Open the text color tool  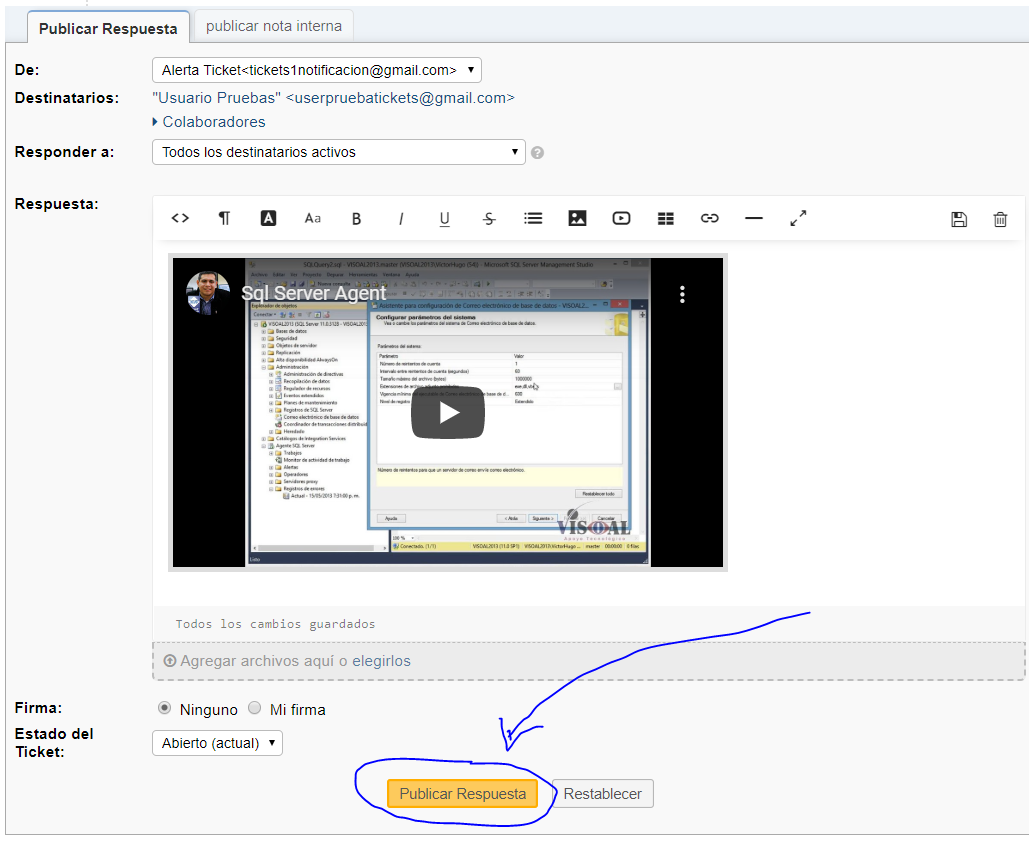pos(268,218)
